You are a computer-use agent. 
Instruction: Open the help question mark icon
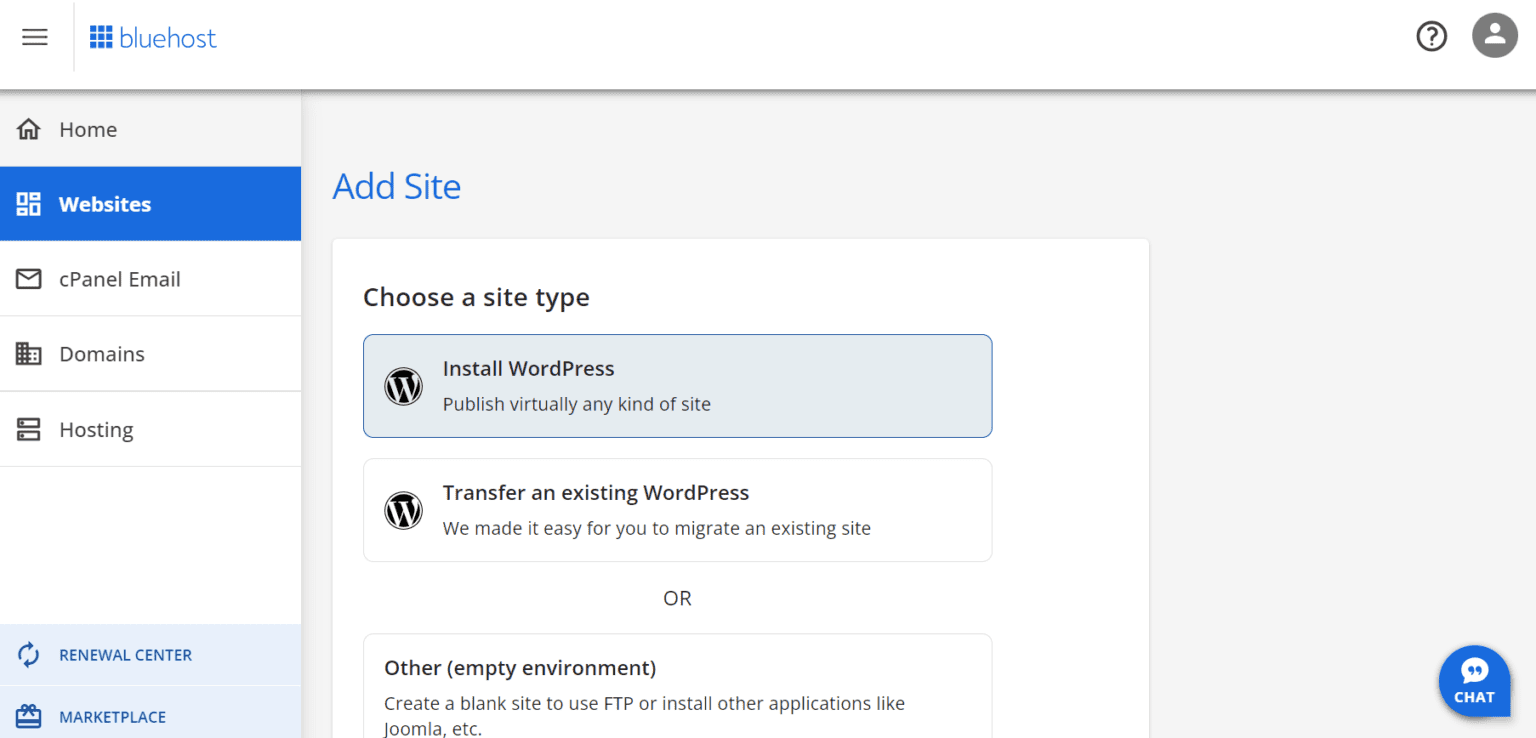[x=1431, y=37]
